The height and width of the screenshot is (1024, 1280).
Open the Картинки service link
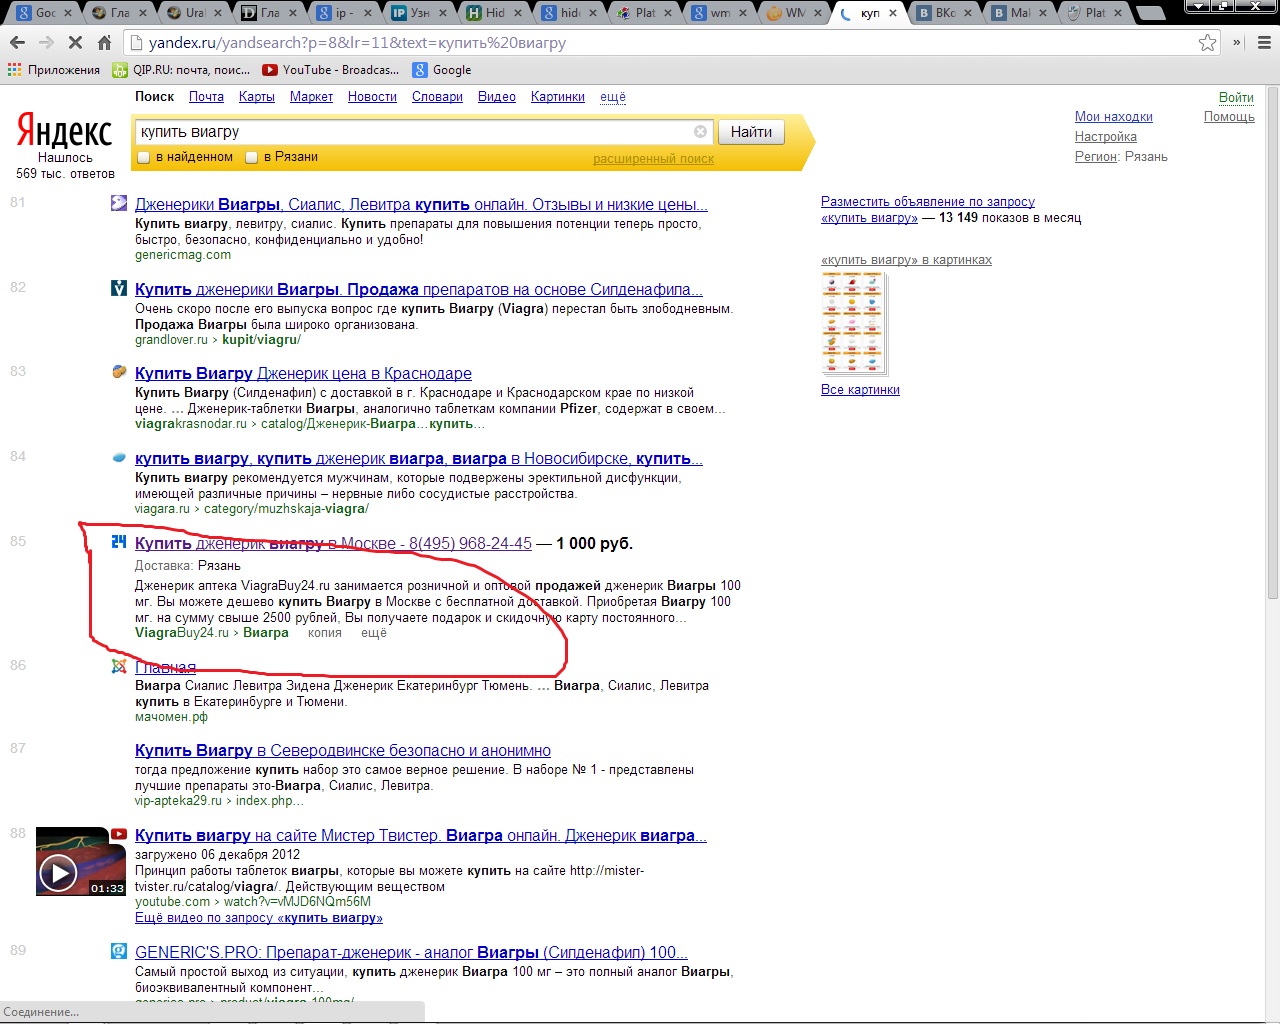(x=558, y=97)
